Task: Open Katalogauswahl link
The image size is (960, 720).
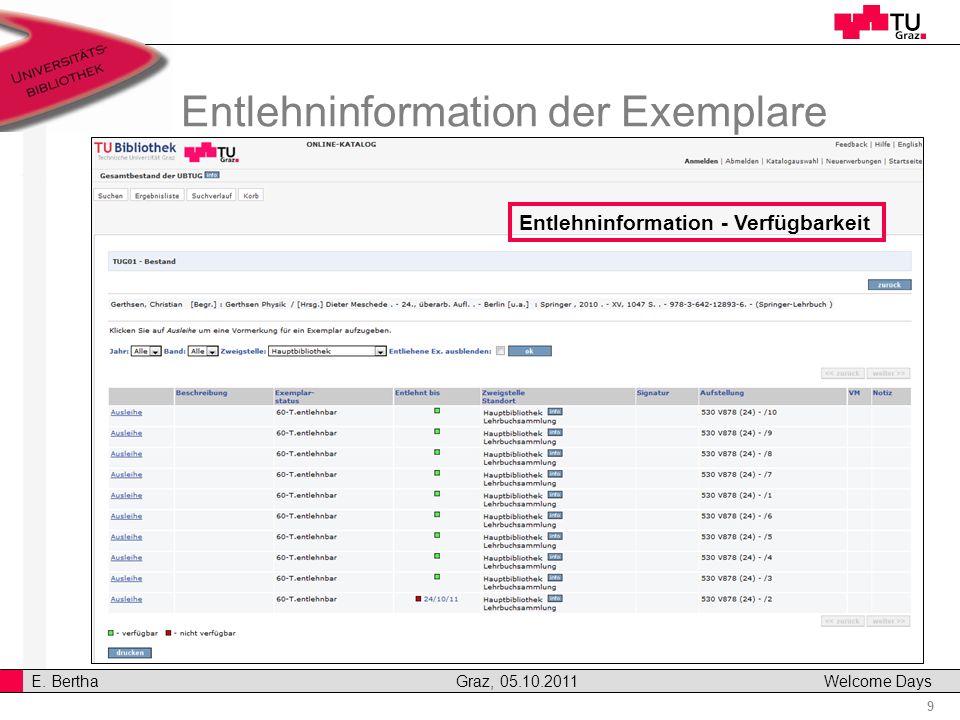Action: (792, 161)
